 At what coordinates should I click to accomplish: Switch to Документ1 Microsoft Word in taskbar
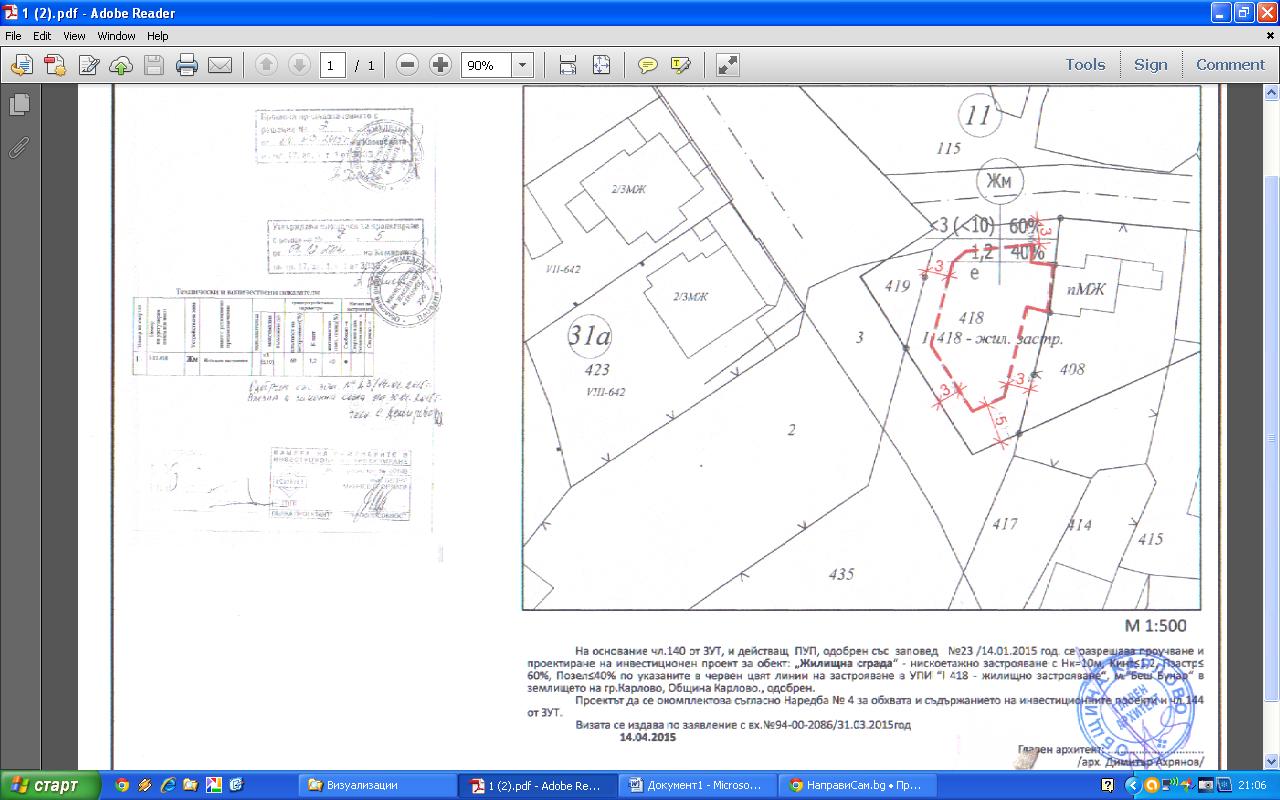pyautogui.click(x=695, y=786)
